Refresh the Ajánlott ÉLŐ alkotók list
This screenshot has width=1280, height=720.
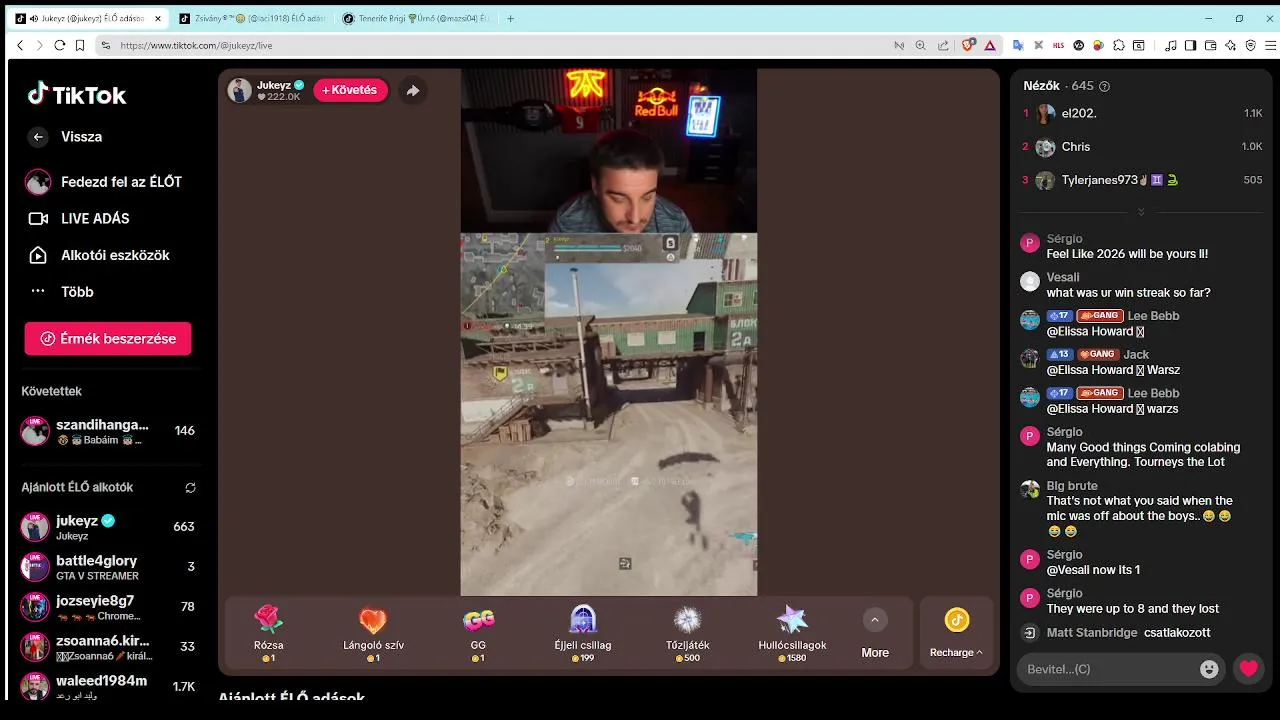(x=190, y=488)
